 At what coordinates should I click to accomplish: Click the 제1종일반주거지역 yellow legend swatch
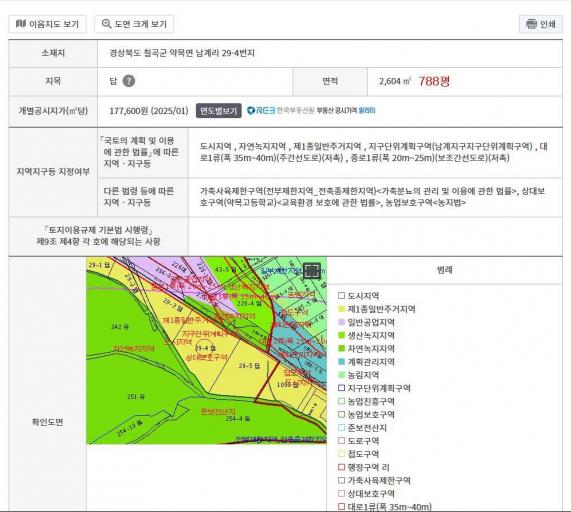[x=341, y=309]
